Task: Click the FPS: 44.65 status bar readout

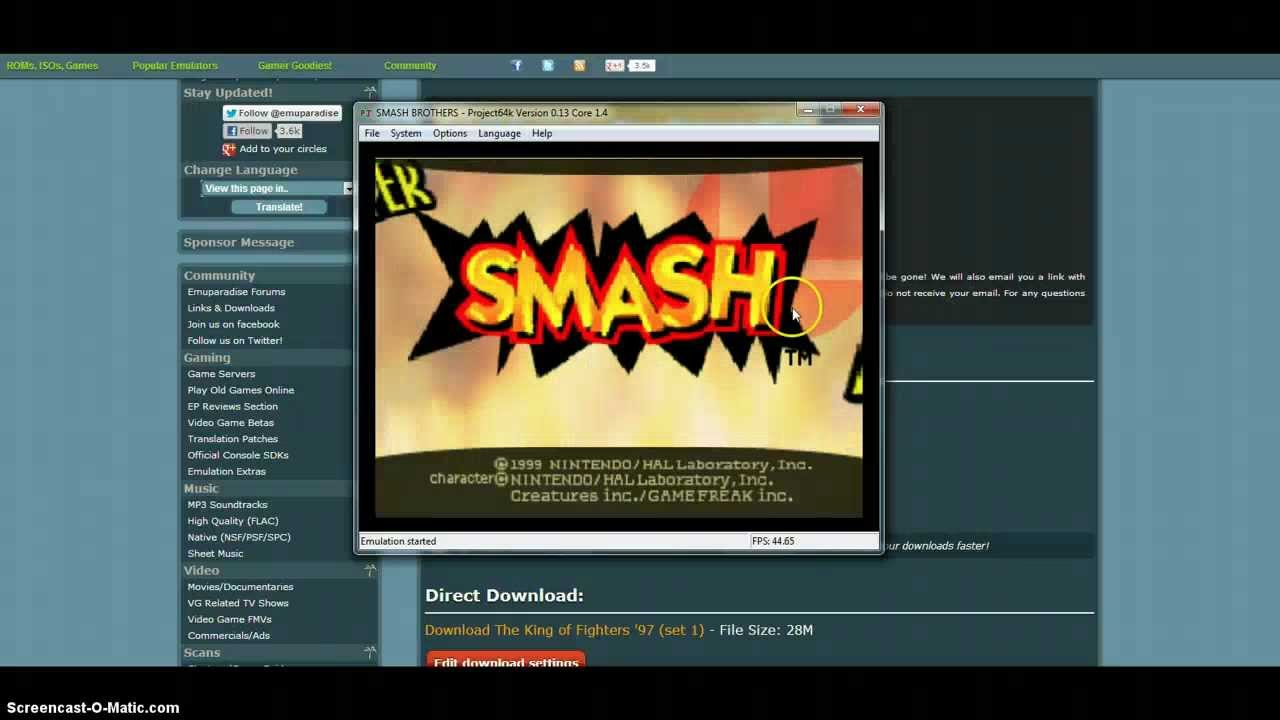Action: point(773,541)
